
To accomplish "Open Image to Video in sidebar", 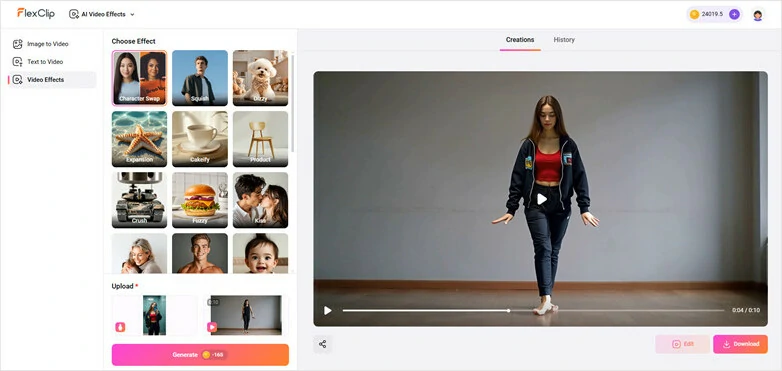I will coord(52,44).
